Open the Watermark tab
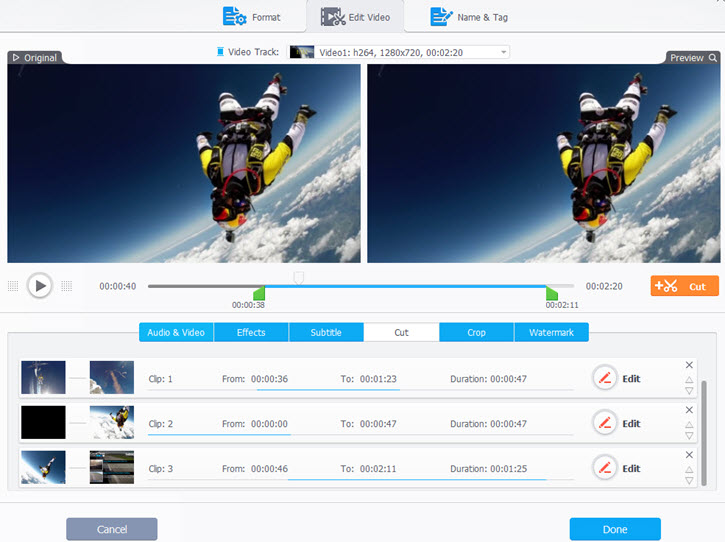The image size is (725, 542). pyautogui.click(x=551, y=333)
